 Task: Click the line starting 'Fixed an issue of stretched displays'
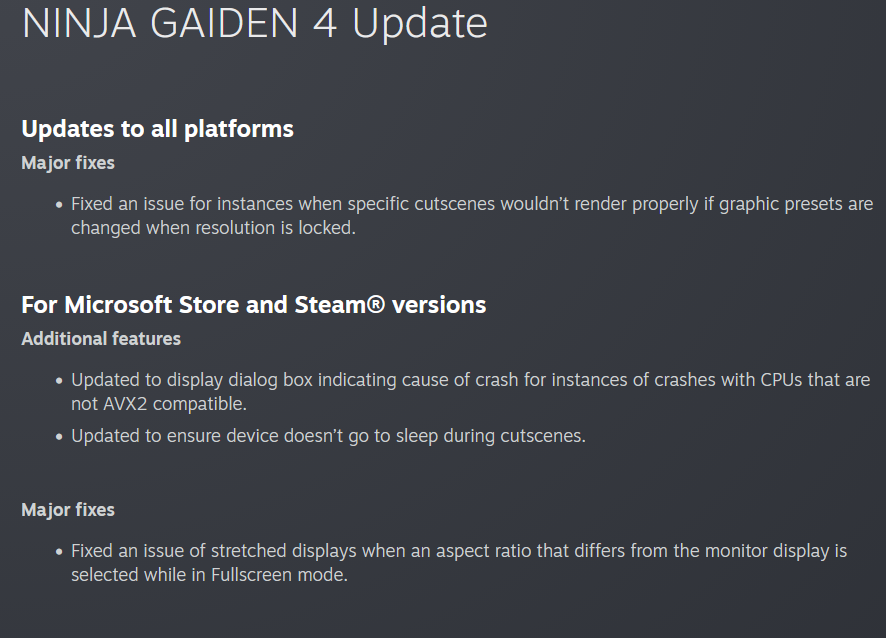pos(458,551)
